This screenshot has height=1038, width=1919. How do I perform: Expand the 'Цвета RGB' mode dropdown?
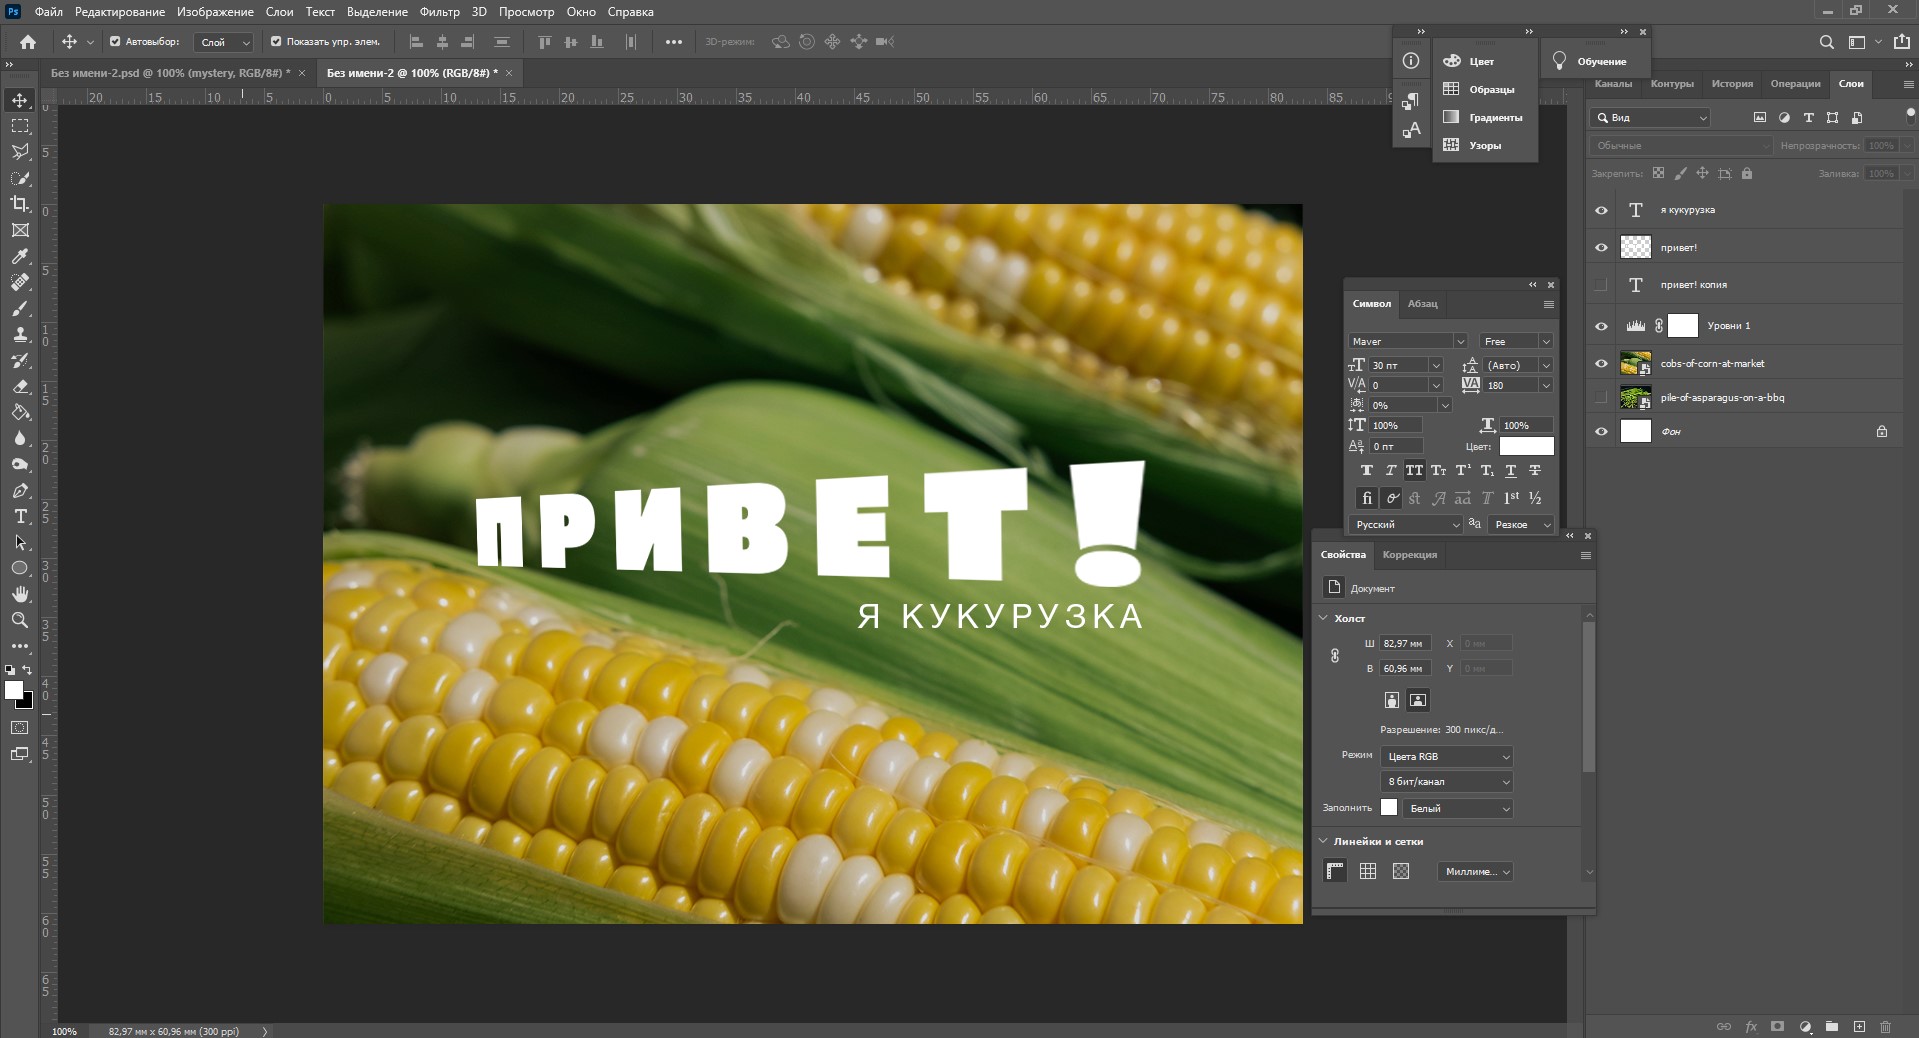(1446, 756)
